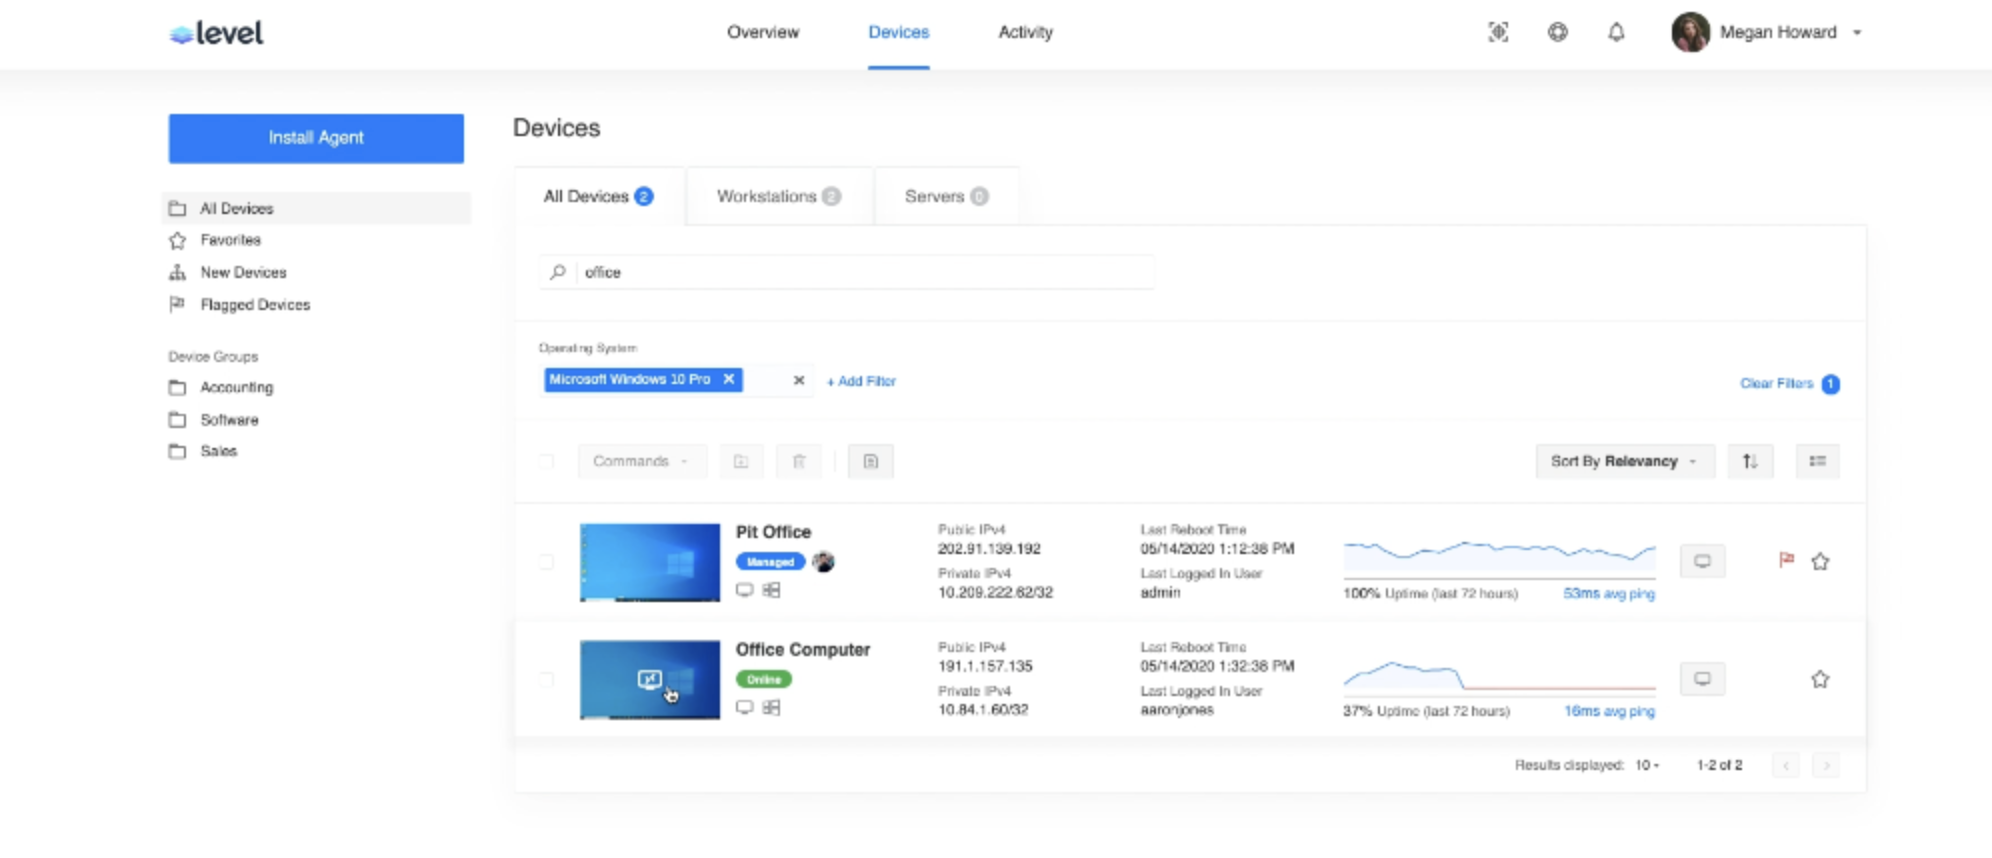Viewport: 1992px width, 858px height.
Task: Open the Pit Office screen thumbnail
Action: [650, 562]
